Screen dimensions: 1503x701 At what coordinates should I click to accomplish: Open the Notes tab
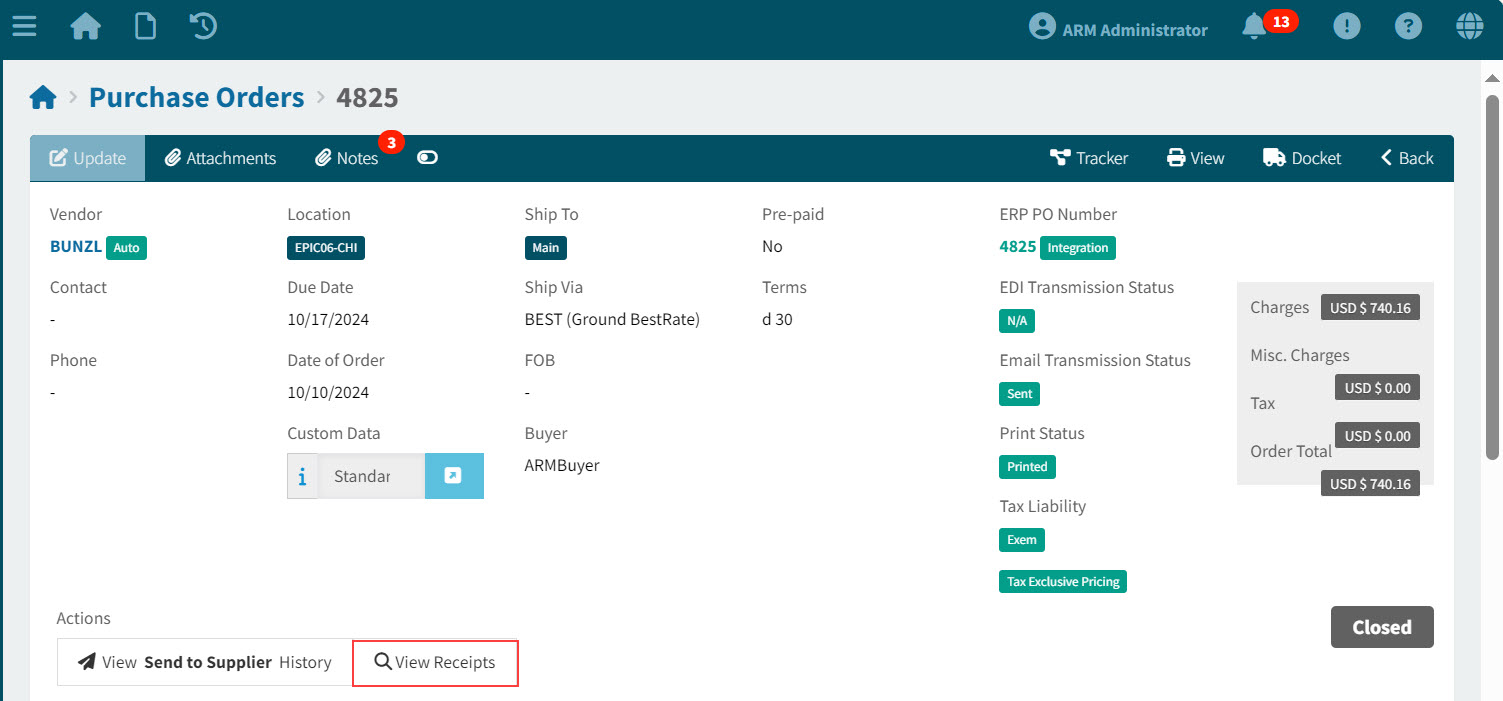coord(347,158)
